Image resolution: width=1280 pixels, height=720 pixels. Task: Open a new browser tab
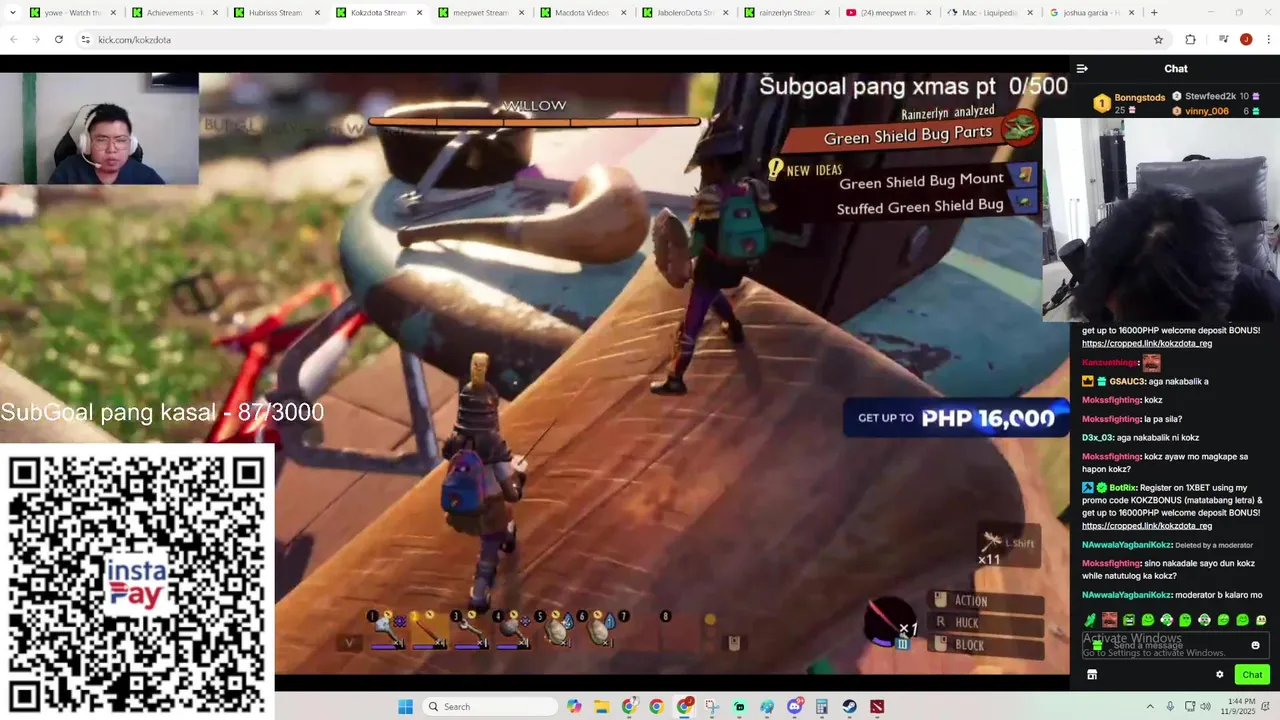click(x=1154, y=13)
